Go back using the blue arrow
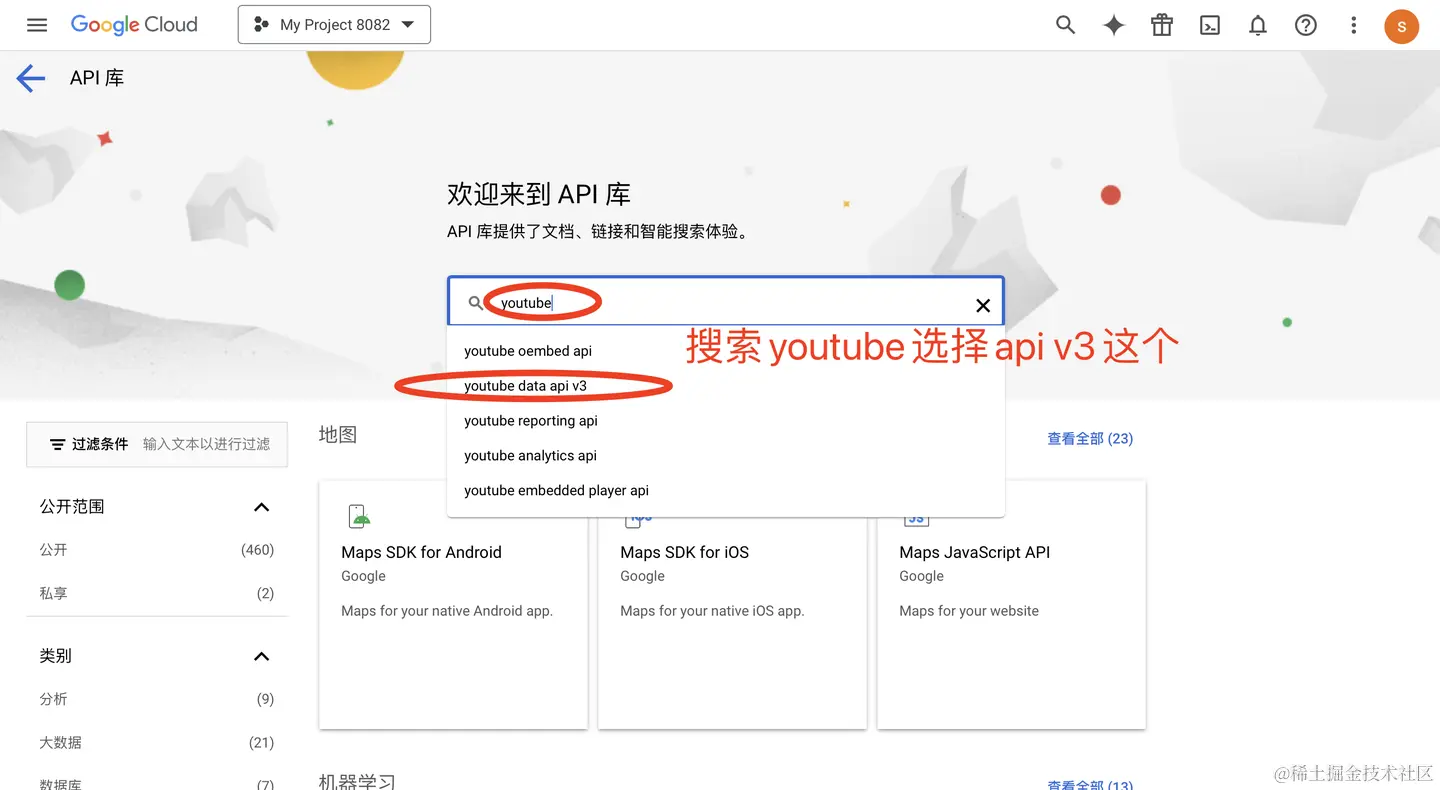 (x=31, y=78)
